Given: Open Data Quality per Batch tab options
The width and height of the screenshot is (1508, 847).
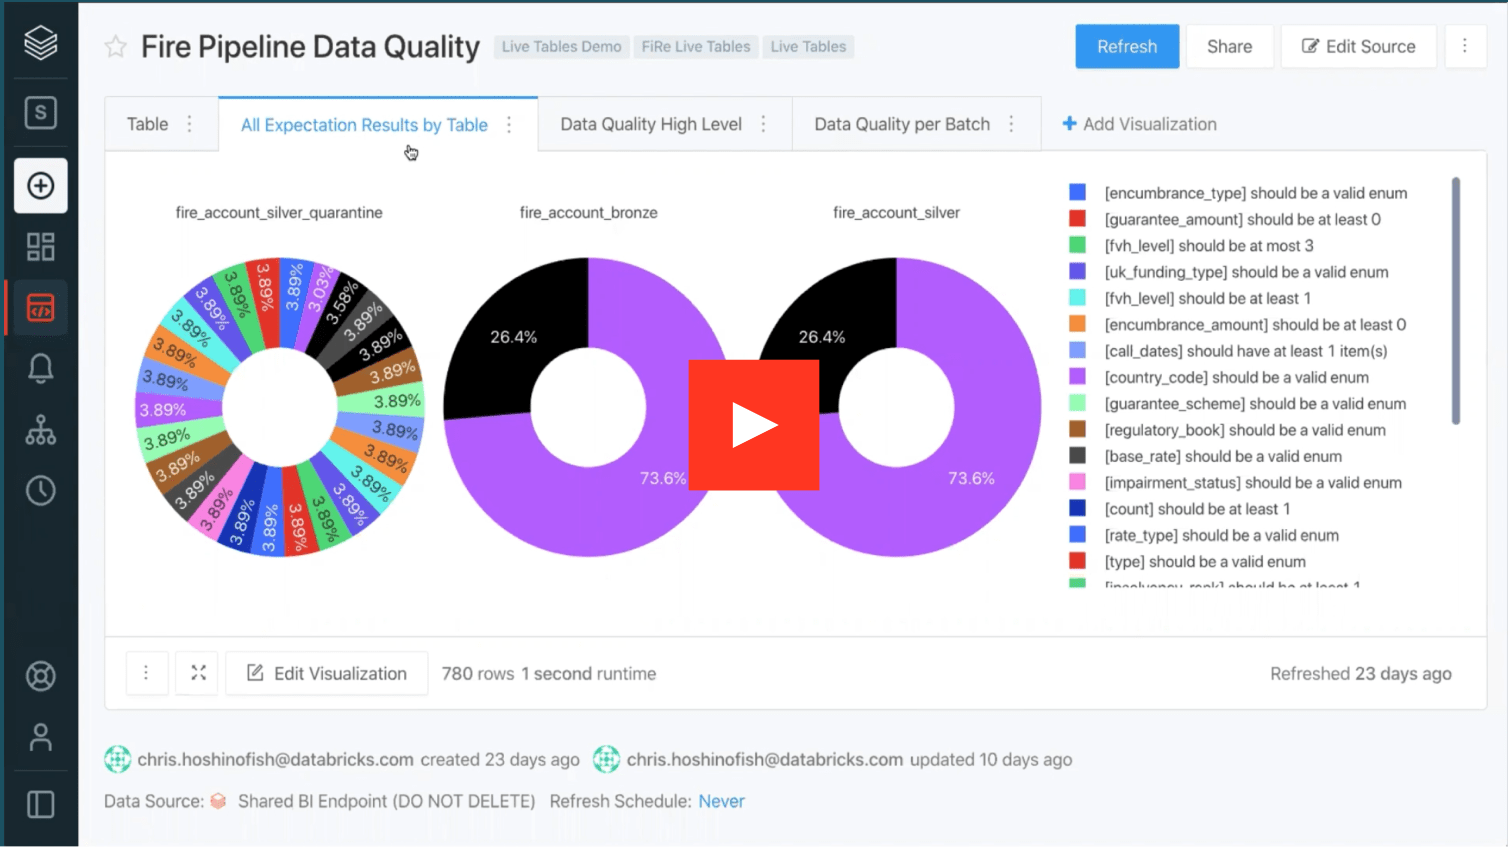Looking at the screenshot, I should click(1011, 124).
